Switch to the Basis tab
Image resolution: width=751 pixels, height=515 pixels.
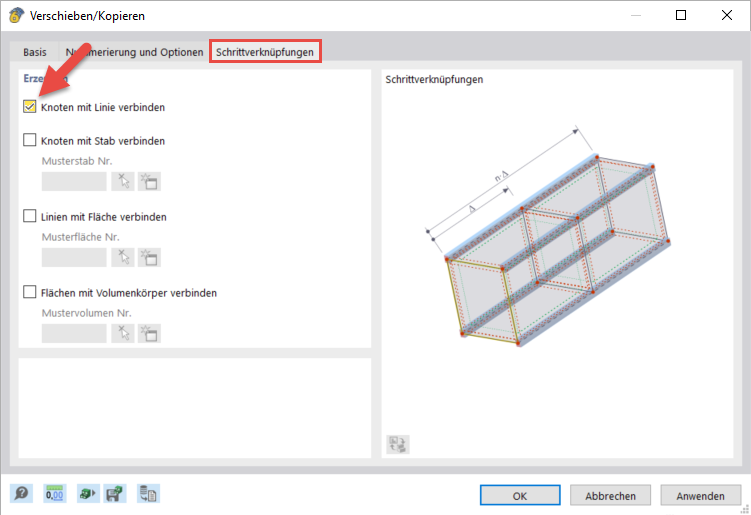click(34, 52)
